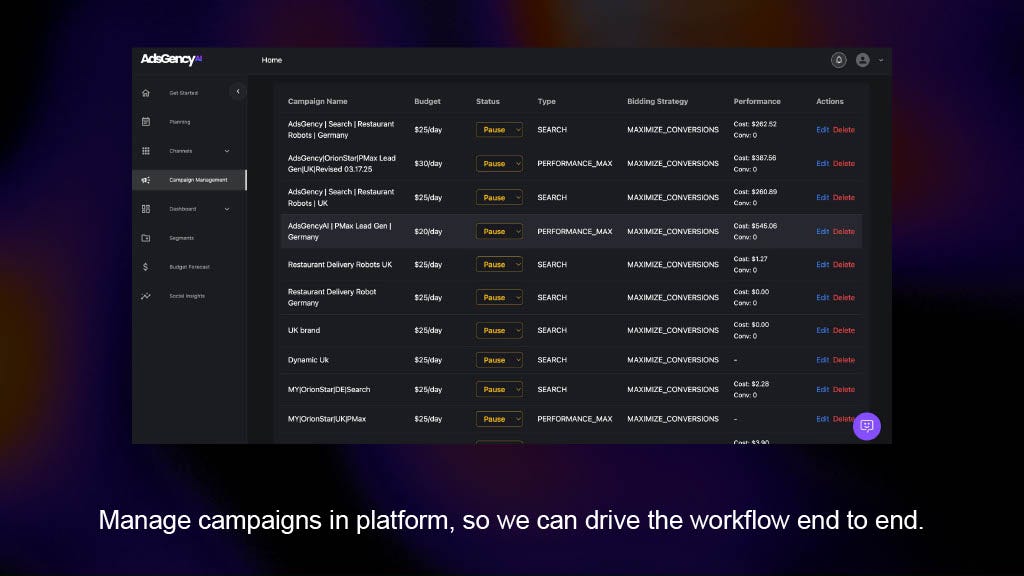Click the Dashboard icon in sidebar
The width and height of the screenshot is (1024, 576).
(146, 209)
